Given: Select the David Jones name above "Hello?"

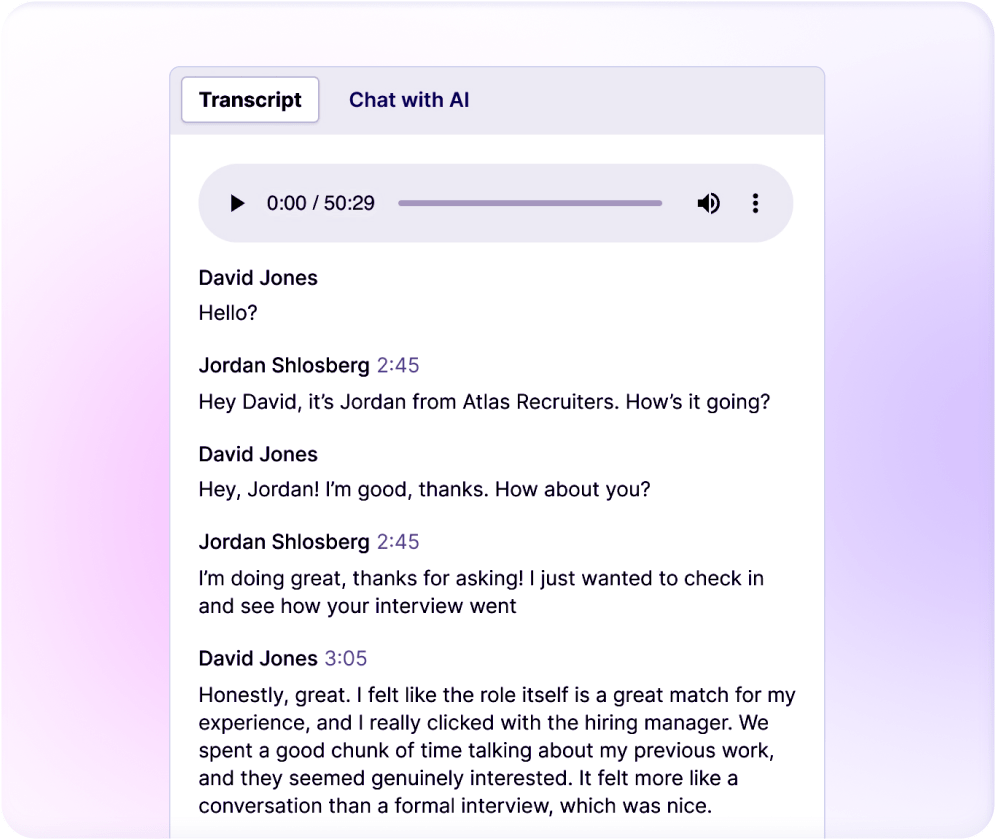Looking at the screenshot, I should tap(258, 278).
